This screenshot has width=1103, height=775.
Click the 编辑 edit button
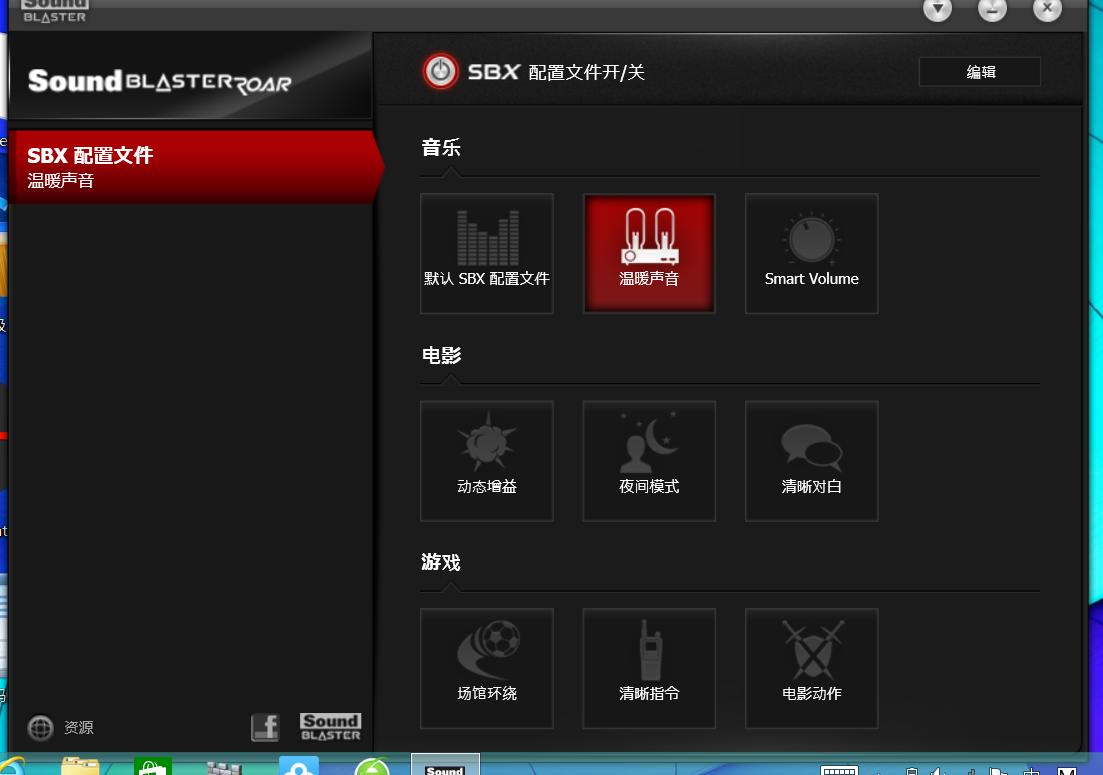(x=979, y=72)
